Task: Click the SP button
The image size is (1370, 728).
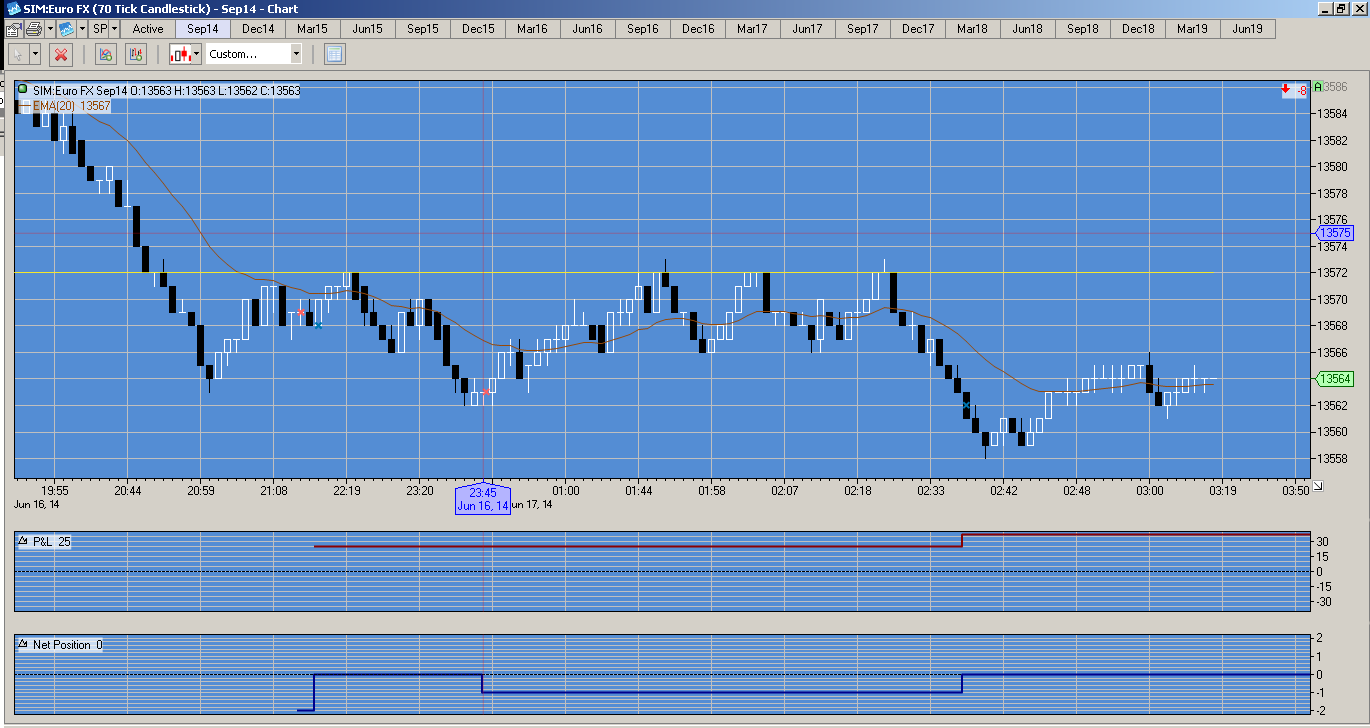Action: point(99,29)
